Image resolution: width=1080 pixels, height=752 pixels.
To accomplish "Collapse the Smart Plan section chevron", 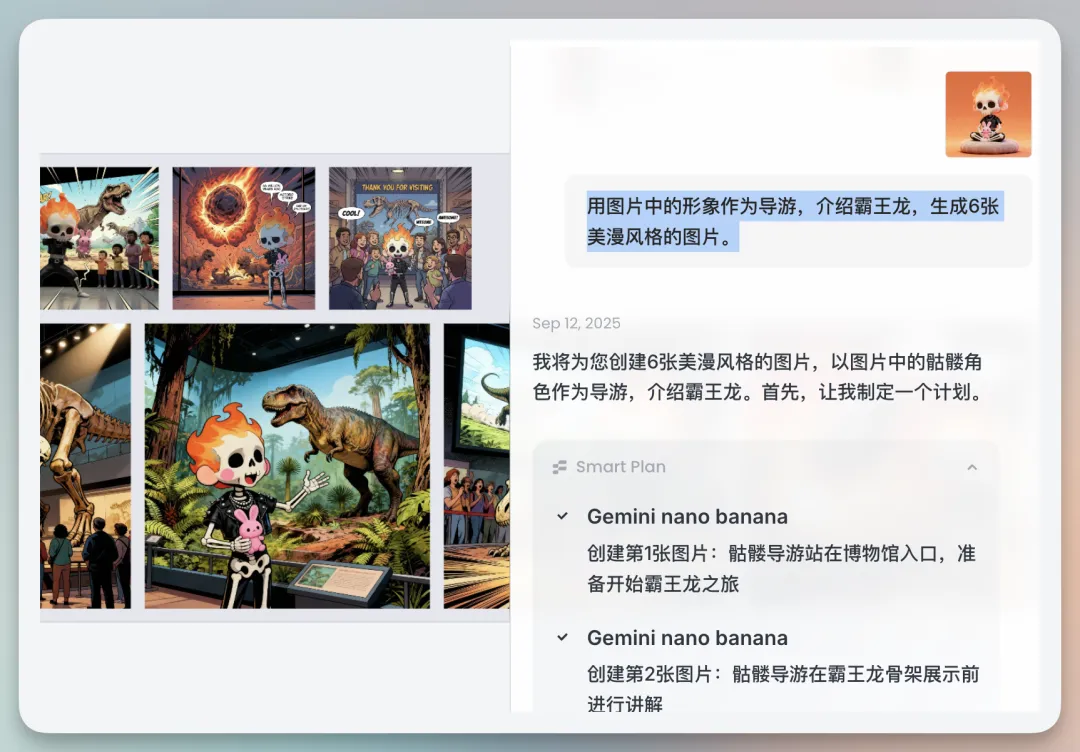I will pos(971,467).
